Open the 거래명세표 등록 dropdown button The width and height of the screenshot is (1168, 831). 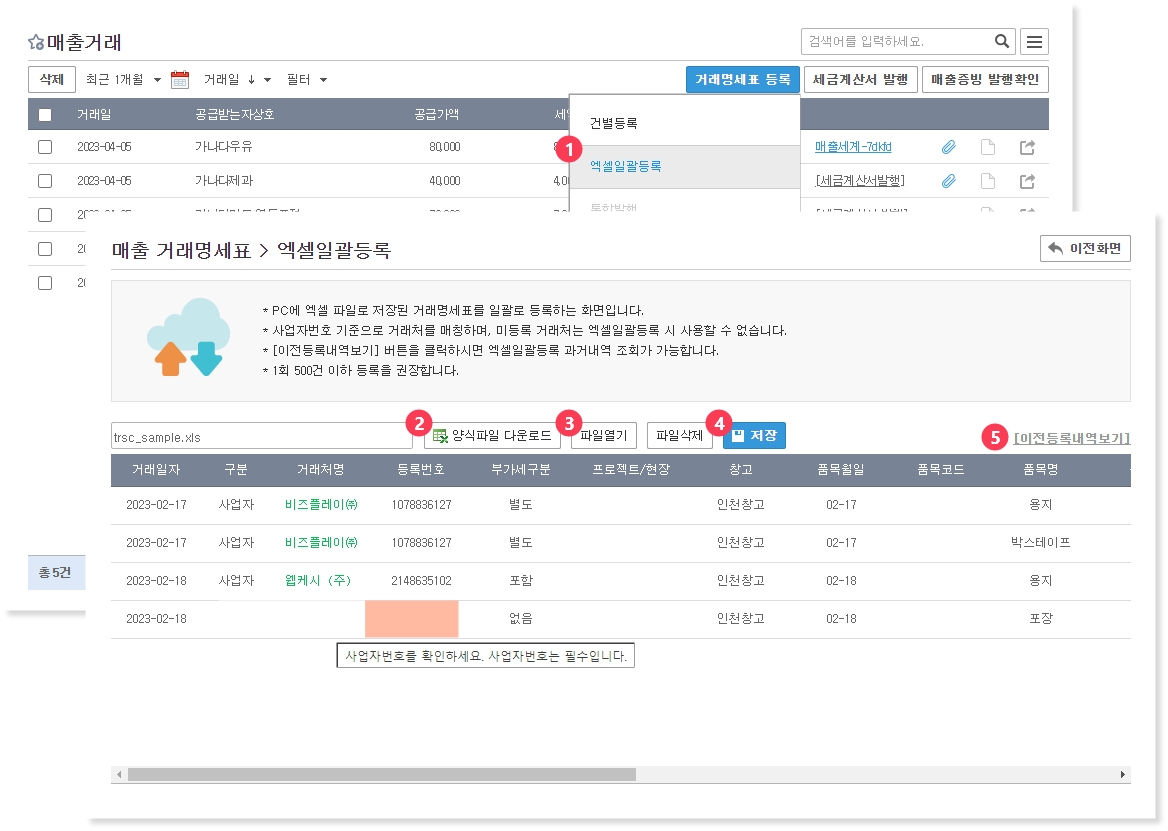[742, 80]
